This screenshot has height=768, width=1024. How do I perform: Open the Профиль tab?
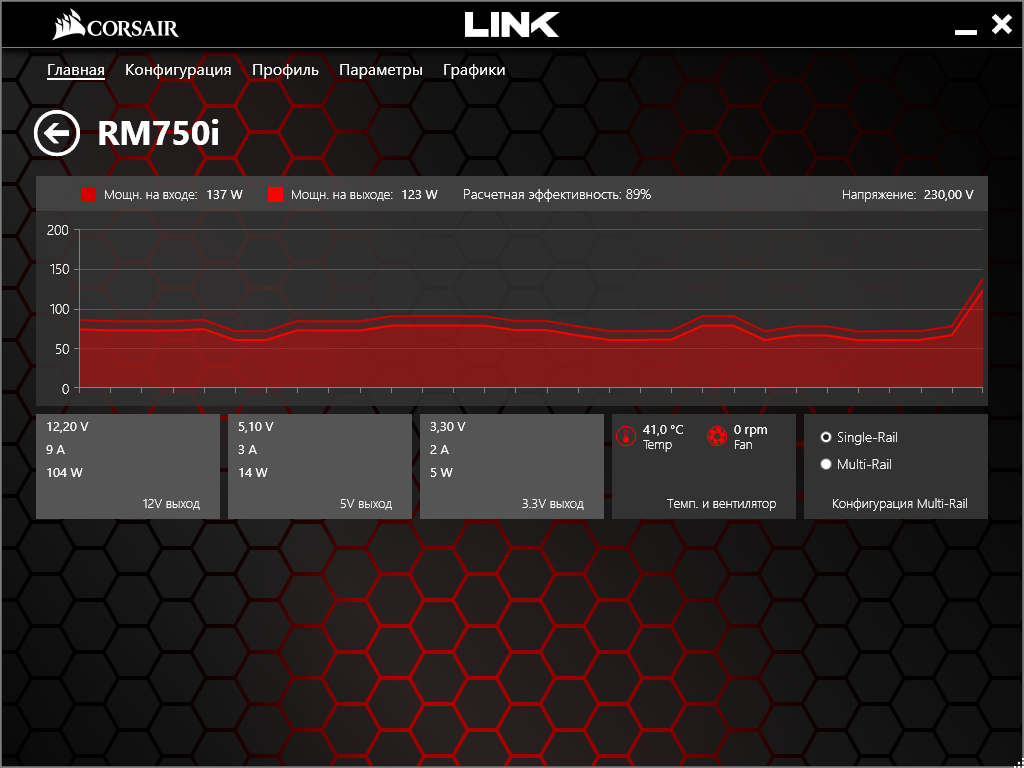click(285, 70)
